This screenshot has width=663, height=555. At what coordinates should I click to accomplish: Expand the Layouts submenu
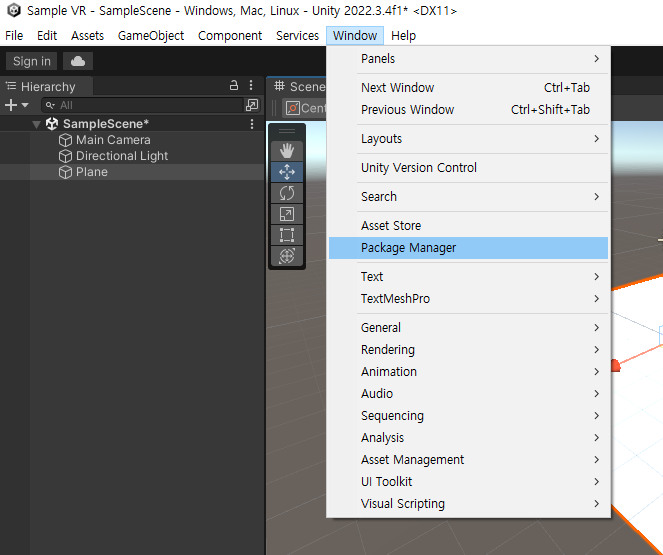click(x=468, y=139)
